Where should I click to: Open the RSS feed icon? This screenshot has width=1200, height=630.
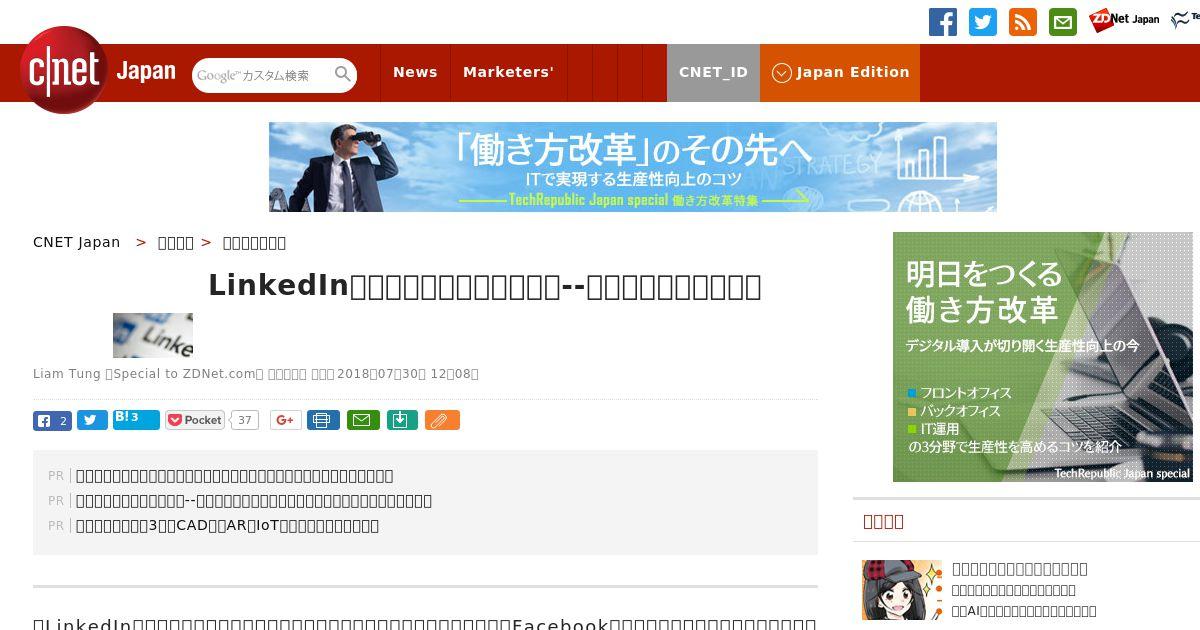tap(1022, 22)
